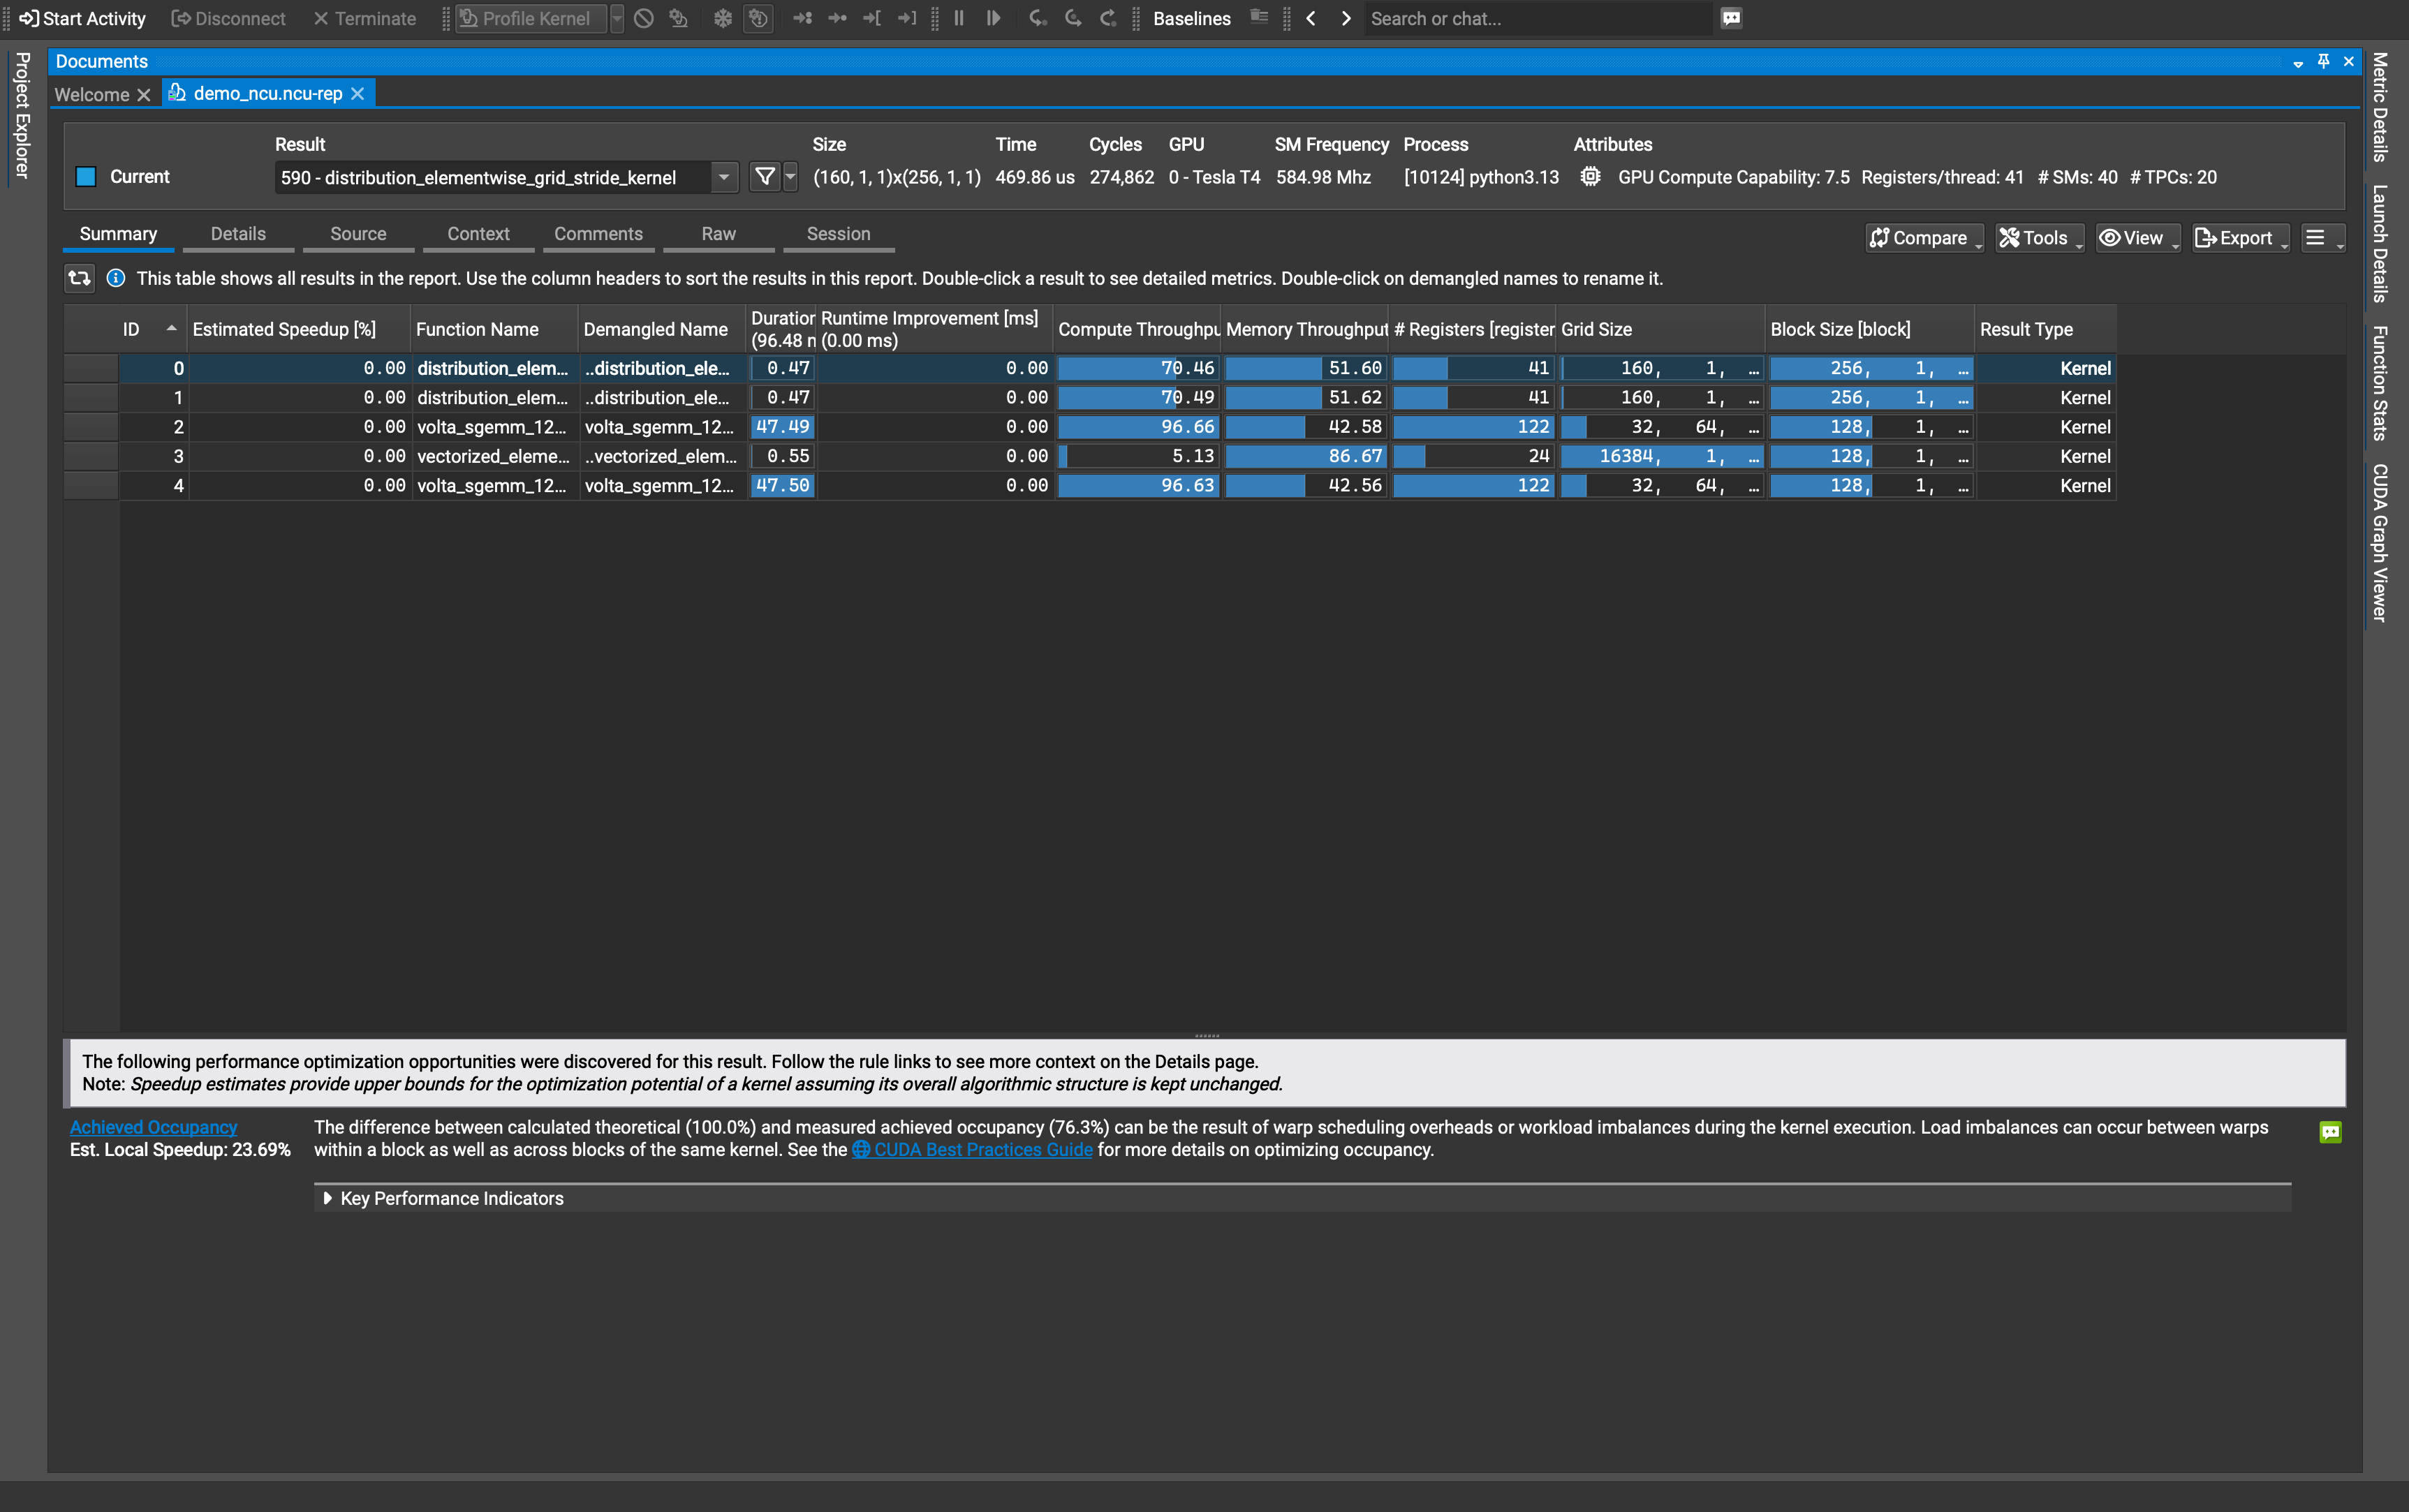Click the first curved step arrow icon
2409x1512 pixels.
click(x=1038, y=18)
